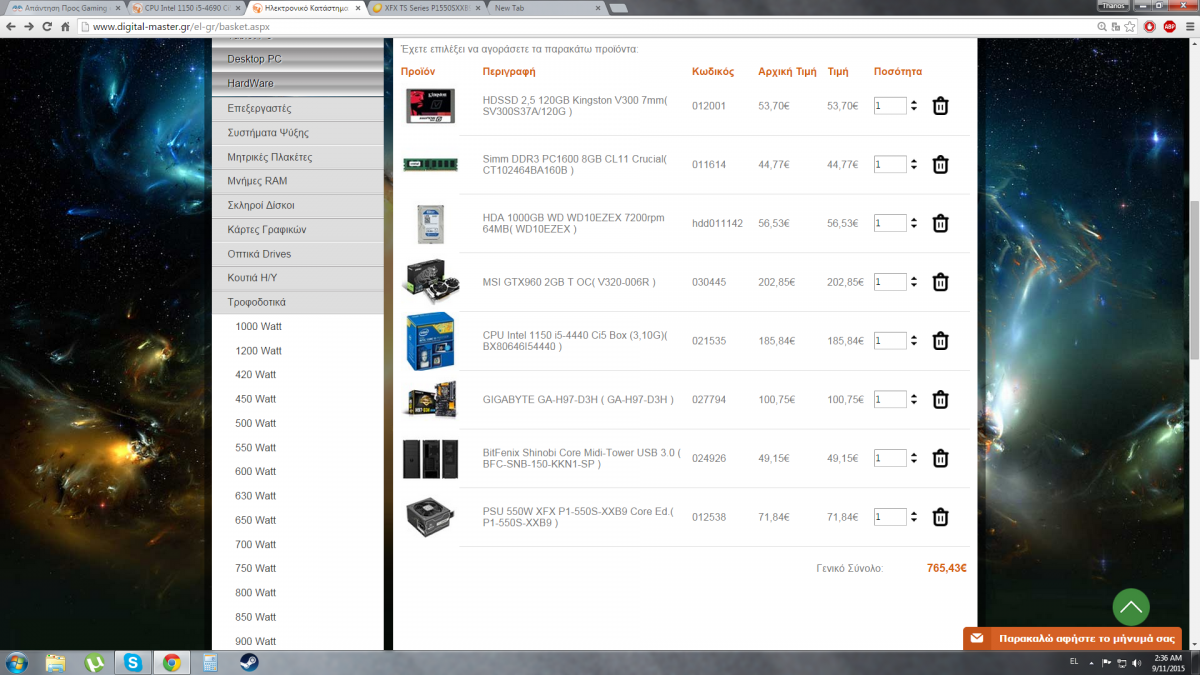
Task: Adjust quantity stepper for BitFenix case
Action: pyautogui.click(x=913, y=458)
